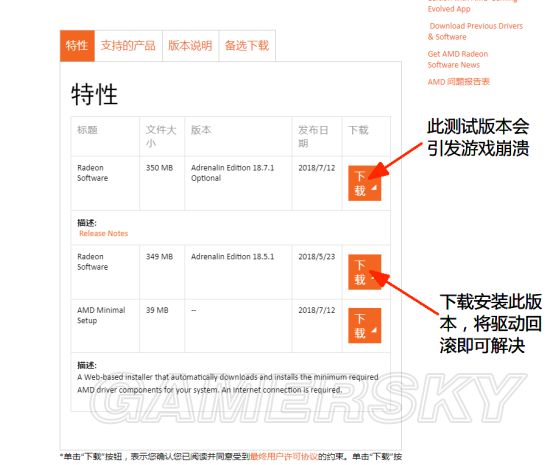
Task: Open the 最终用户许可协议 link
Action: [x=284, y=457]
